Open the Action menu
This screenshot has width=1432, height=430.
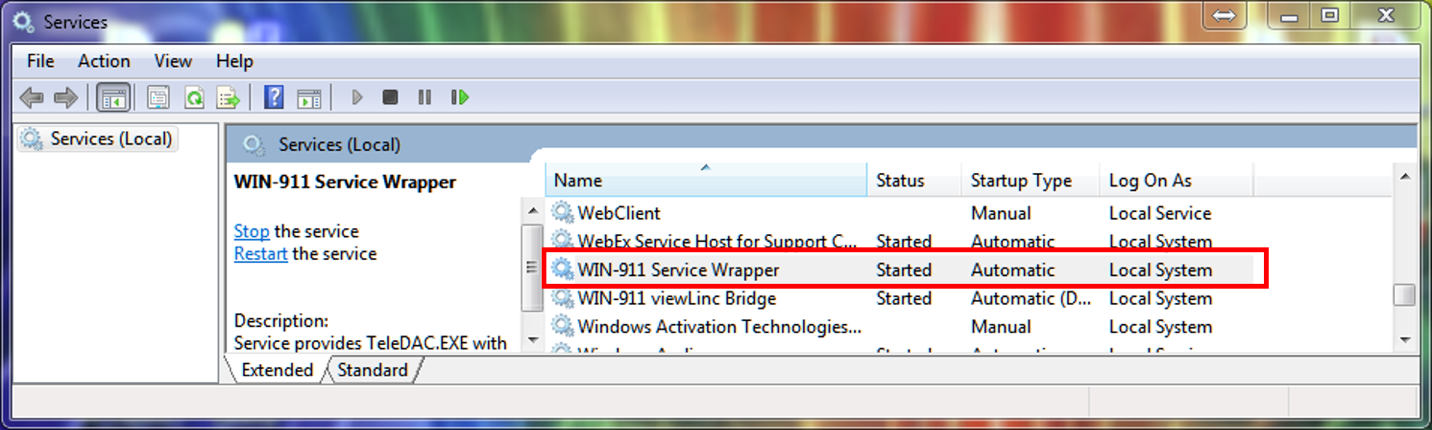[x=104, y=61]
